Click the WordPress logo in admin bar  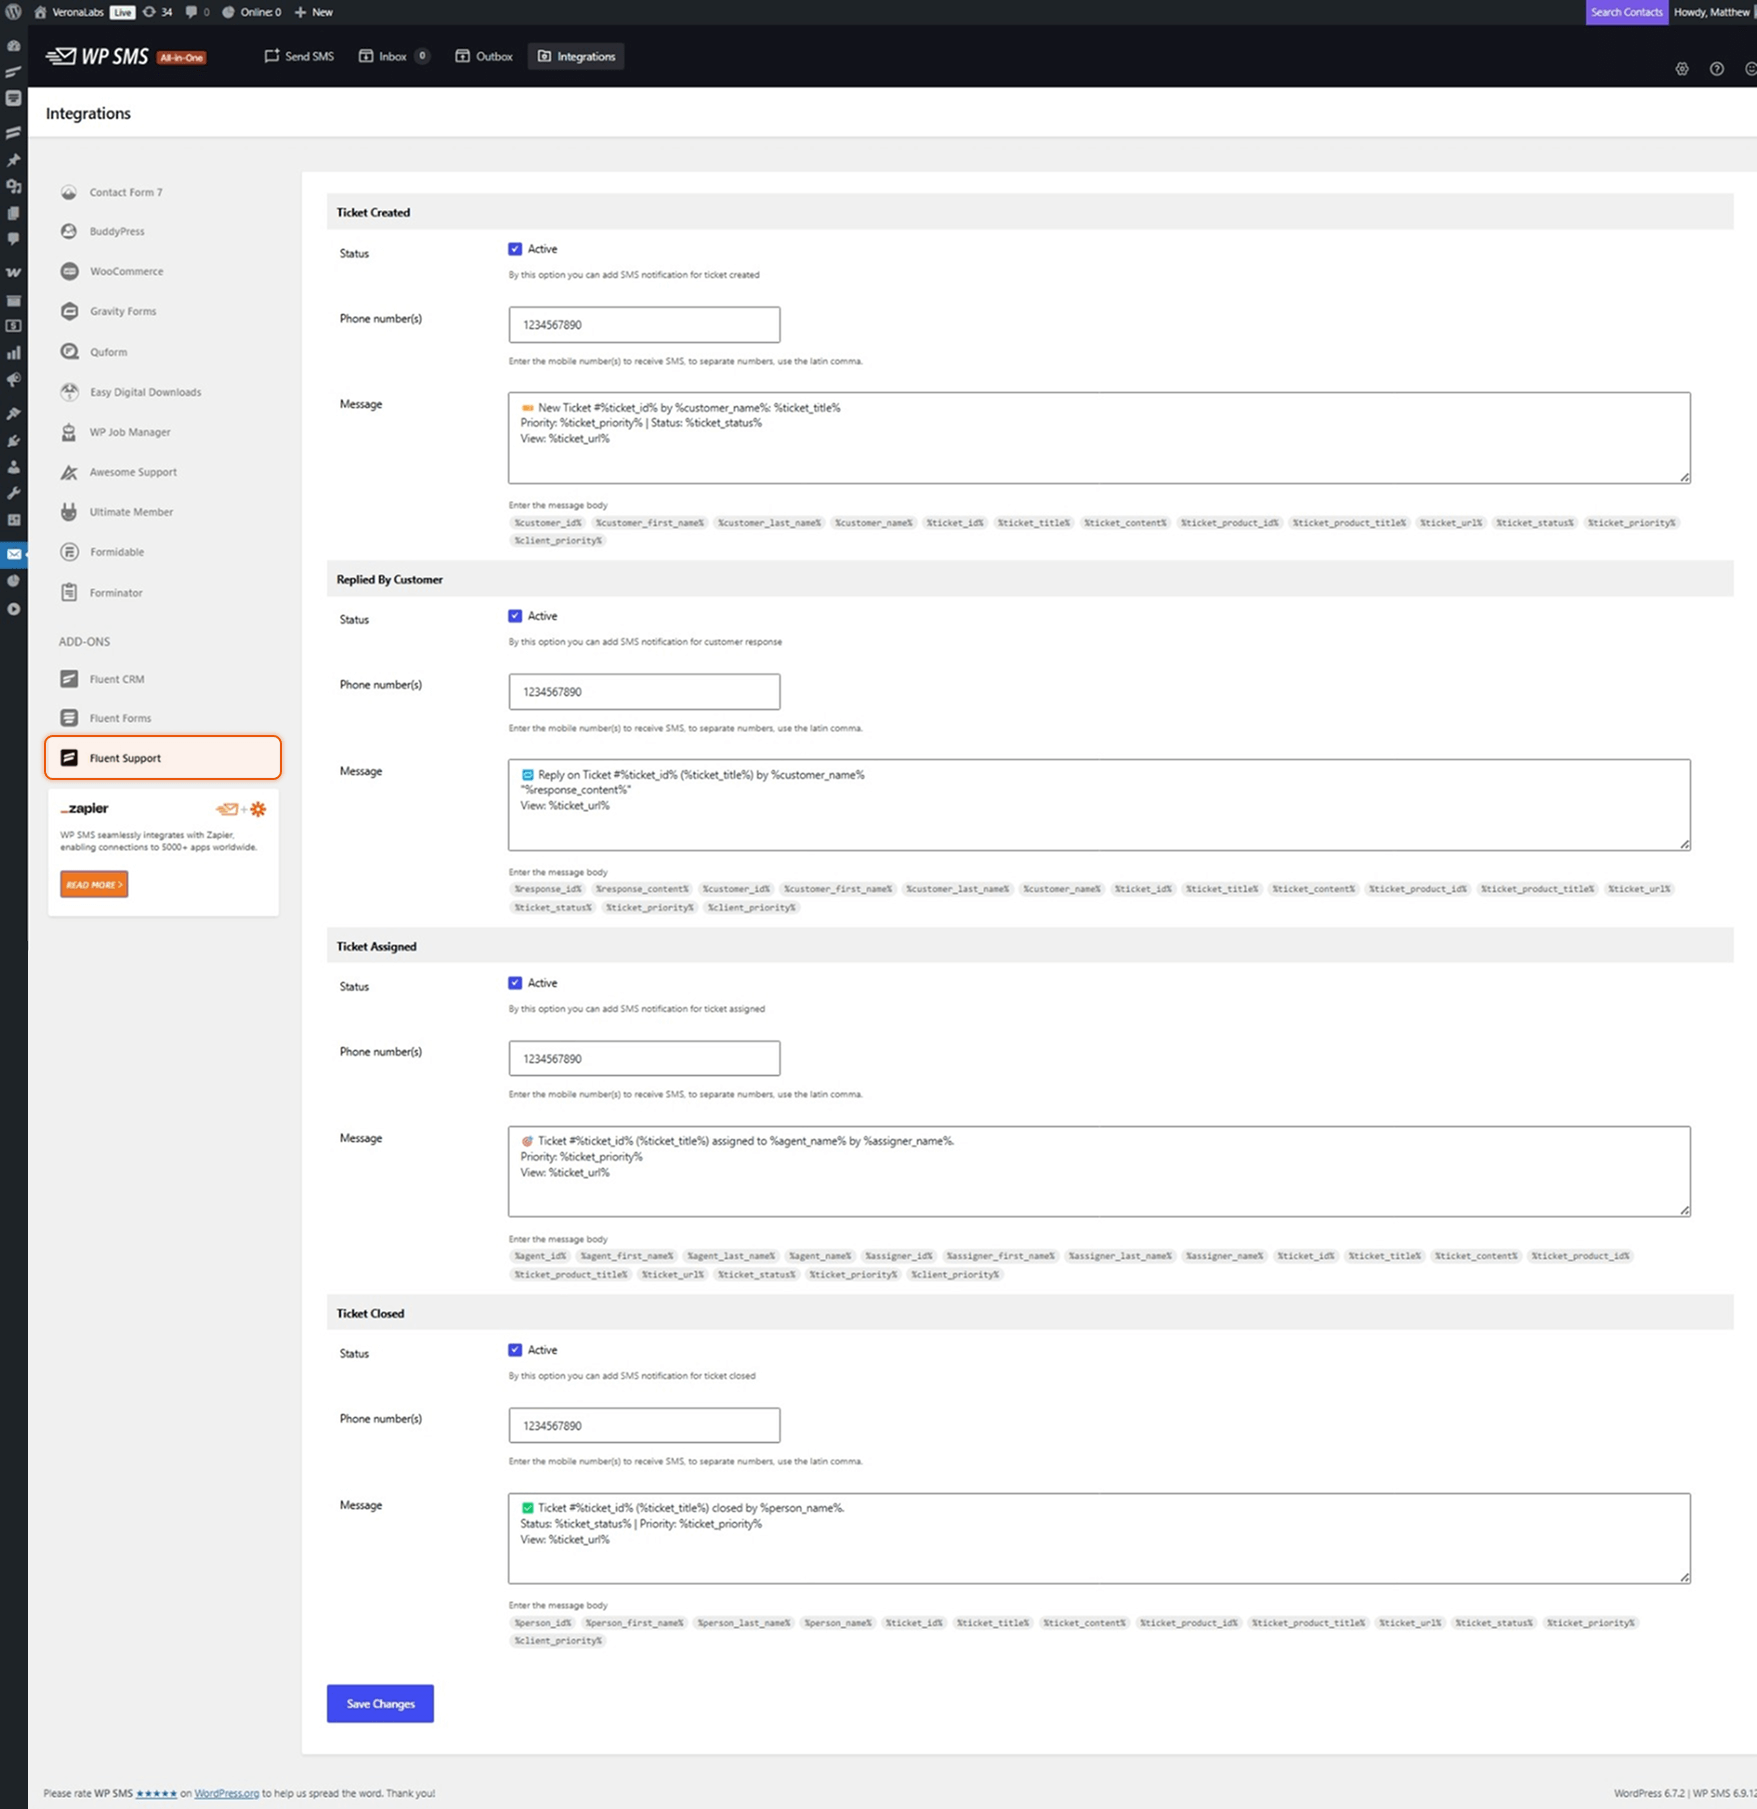click(x=14, y=12)
